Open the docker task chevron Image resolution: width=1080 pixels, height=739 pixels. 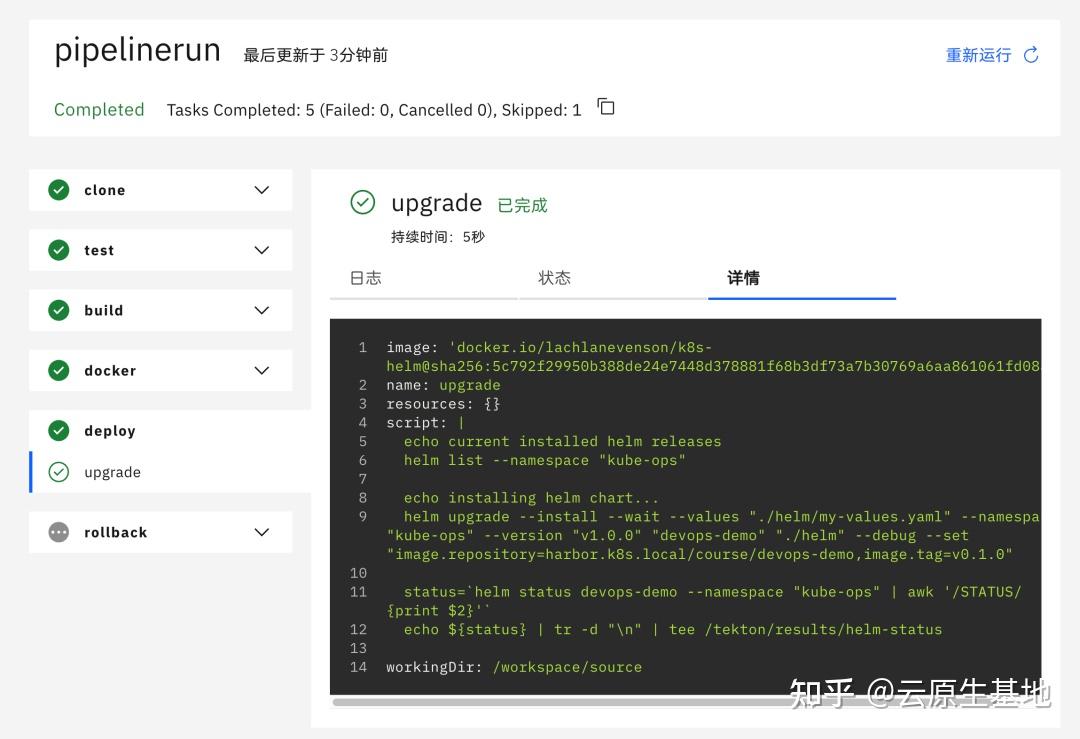point(261,370)
